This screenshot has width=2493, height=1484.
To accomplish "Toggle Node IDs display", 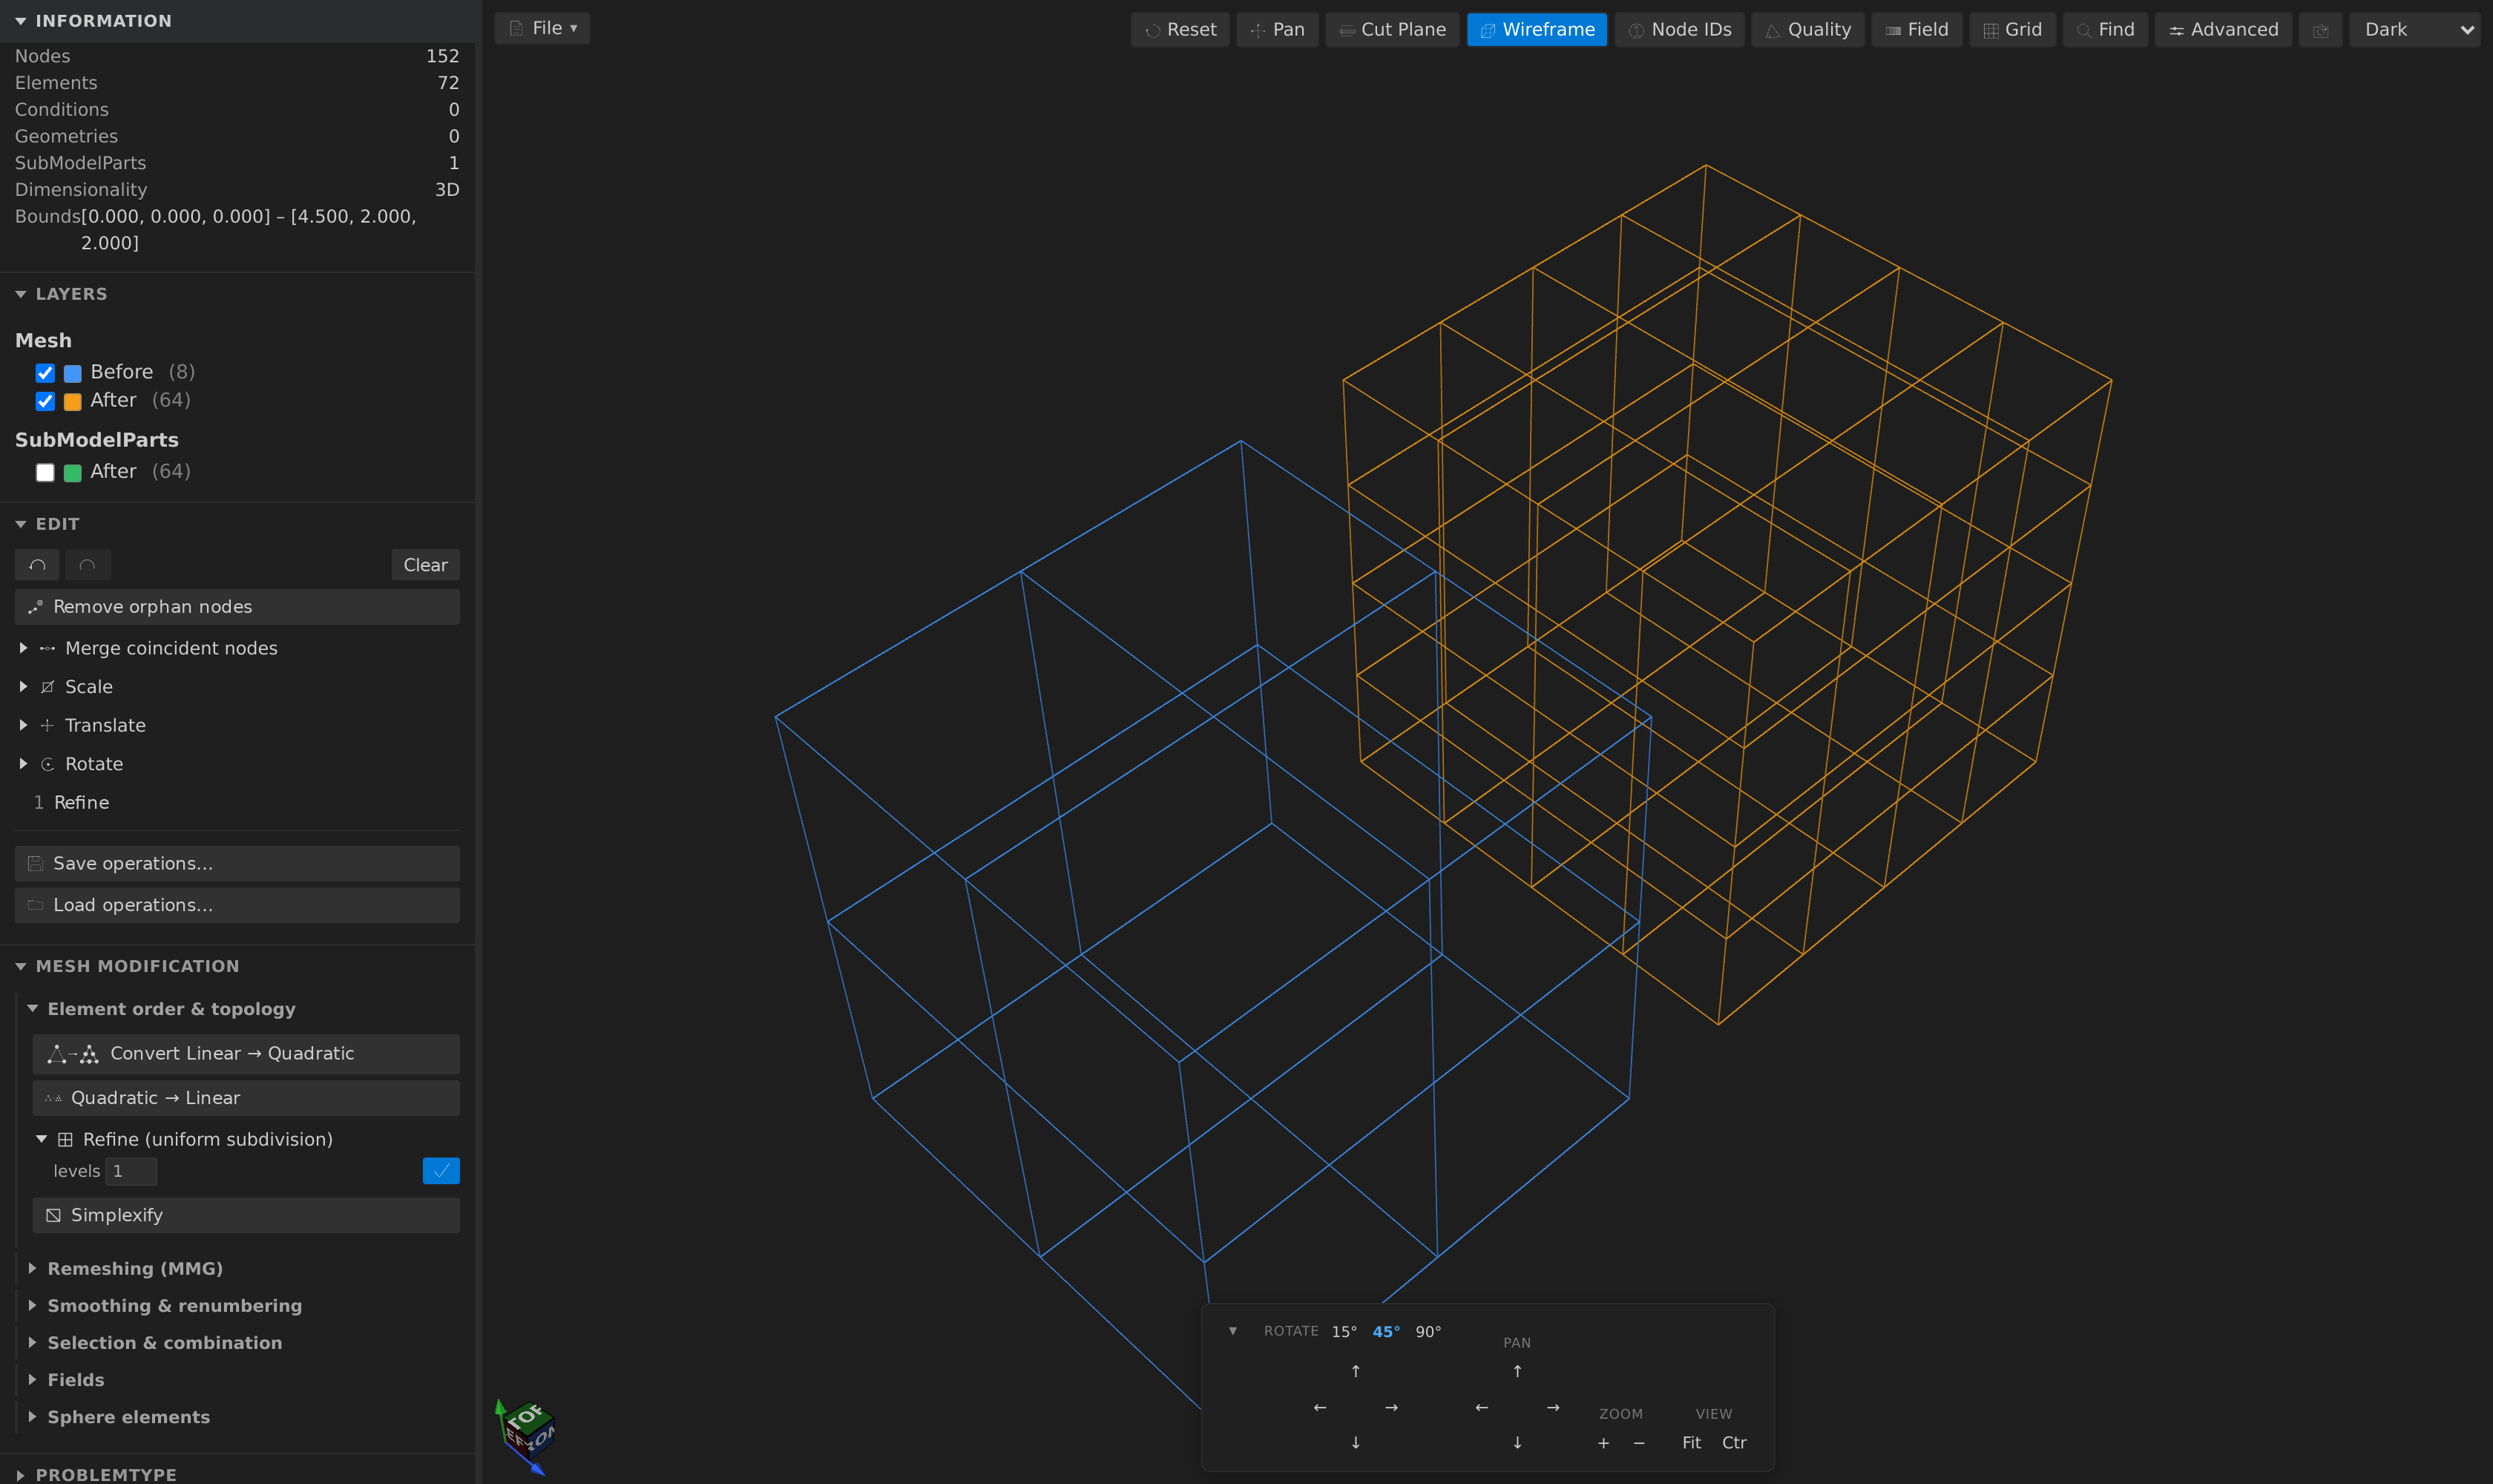I will pos(1679,30).
